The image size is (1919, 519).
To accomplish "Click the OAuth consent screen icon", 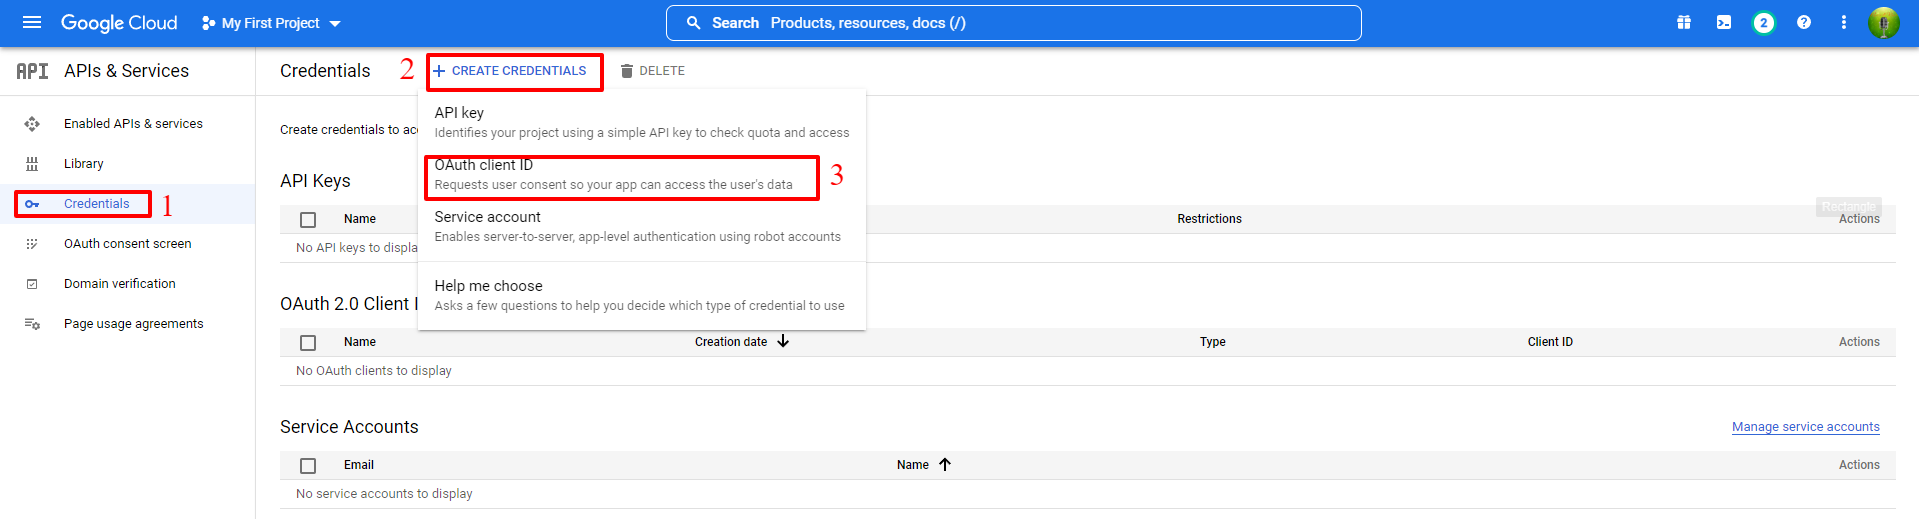I will (32, 244).
